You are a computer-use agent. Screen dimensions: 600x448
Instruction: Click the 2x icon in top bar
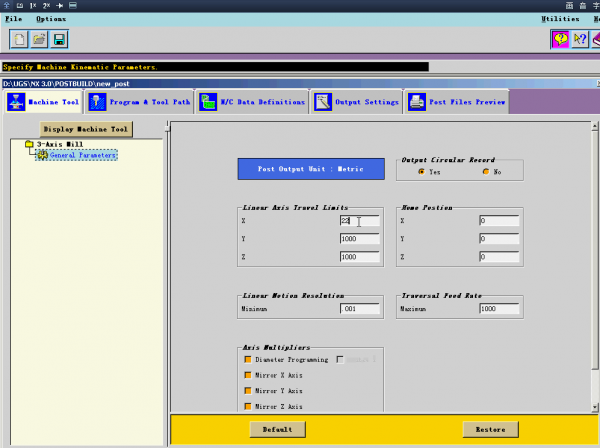[46, 5]
